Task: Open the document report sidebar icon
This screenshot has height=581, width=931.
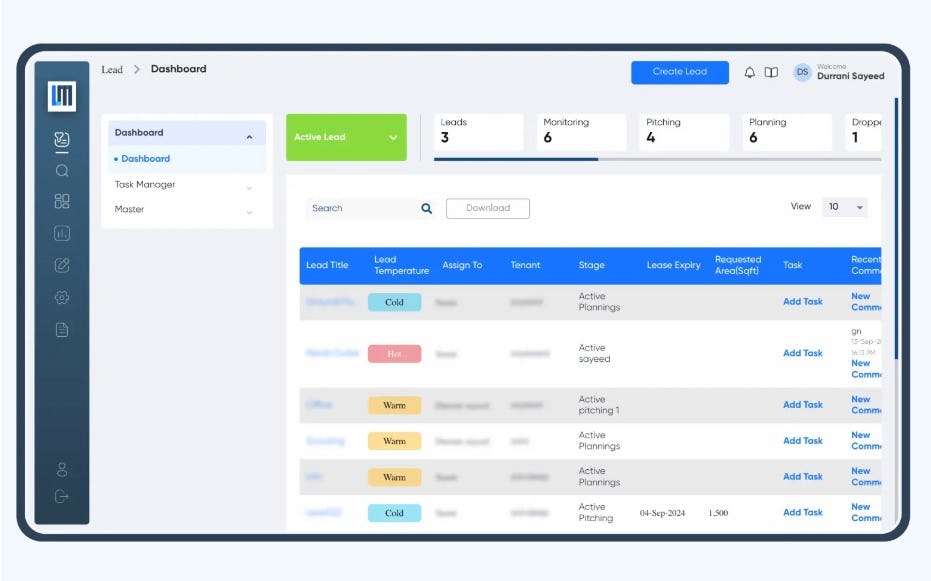Action: point(62,326)
